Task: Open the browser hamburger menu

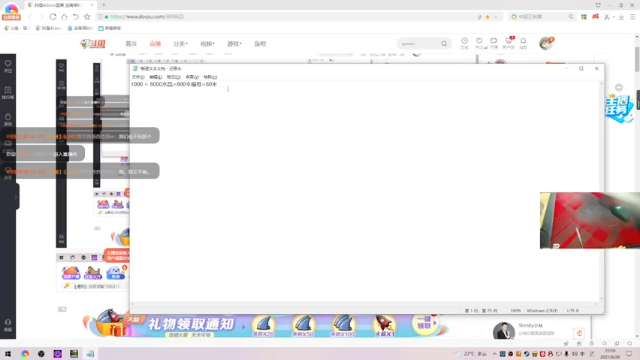Action: (x=633, y=17)
